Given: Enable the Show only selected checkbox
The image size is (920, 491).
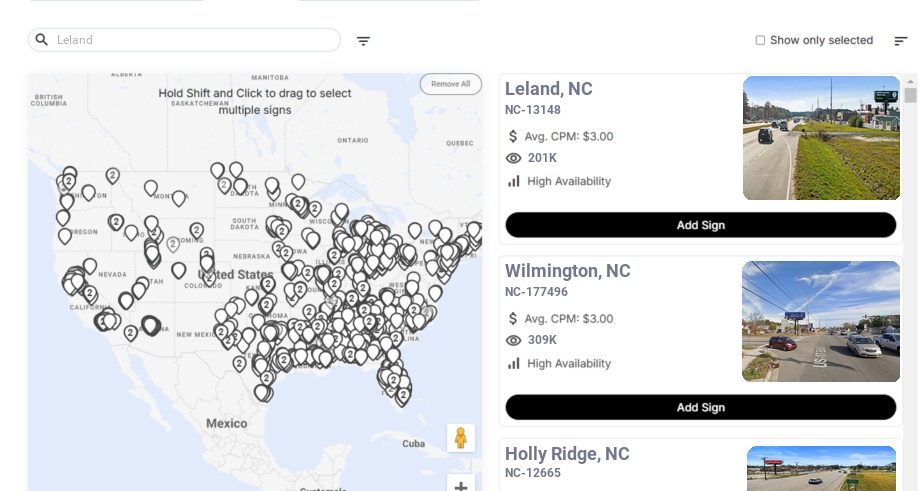Looking at the screenshot, I should (760, 40).
